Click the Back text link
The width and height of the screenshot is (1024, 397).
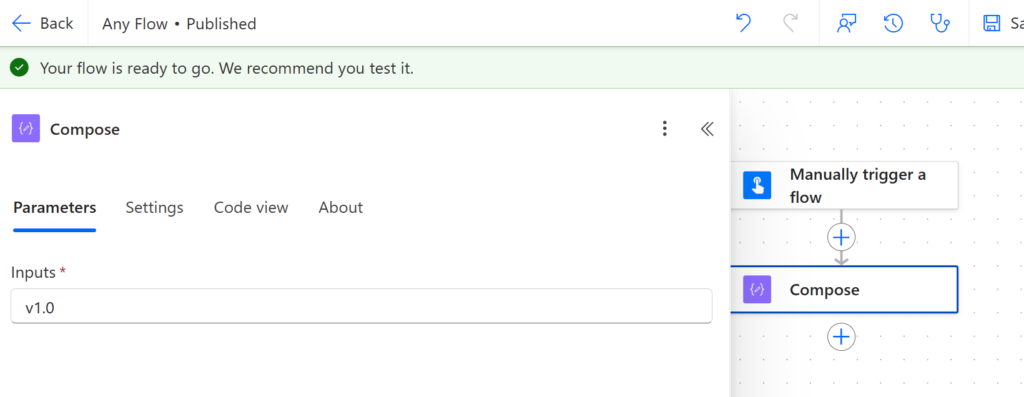coord(56,24)
